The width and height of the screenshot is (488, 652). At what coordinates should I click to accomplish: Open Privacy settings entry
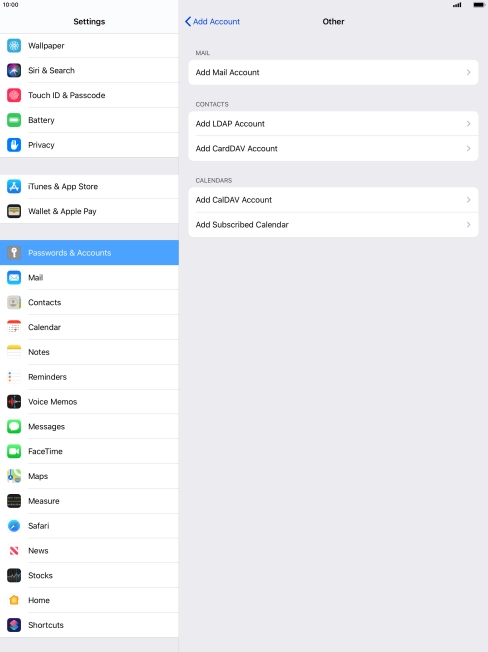pyautogui.click(x=89, y=145)
